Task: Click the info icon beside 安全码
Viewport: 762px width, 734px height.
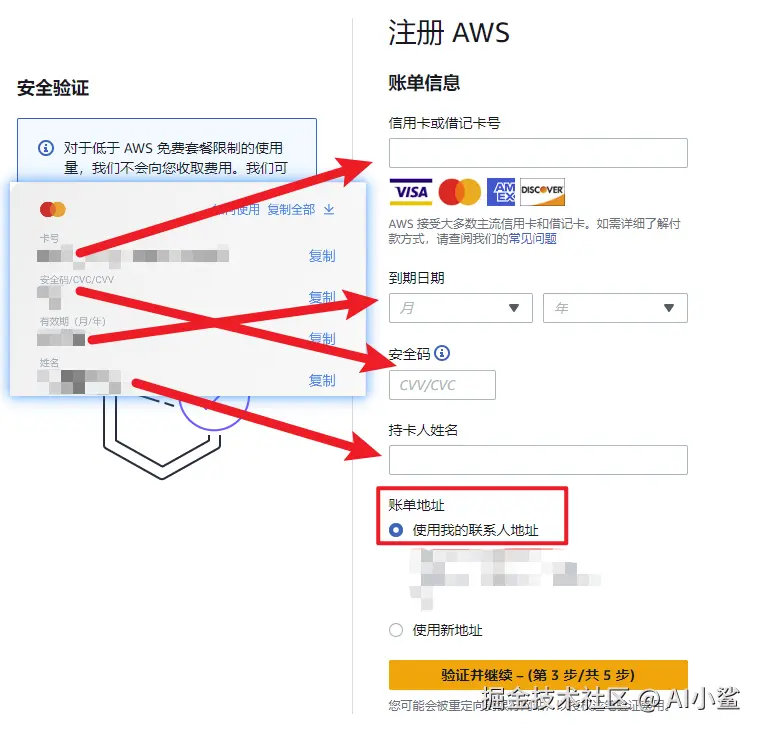Action: [x=442, y=353]
